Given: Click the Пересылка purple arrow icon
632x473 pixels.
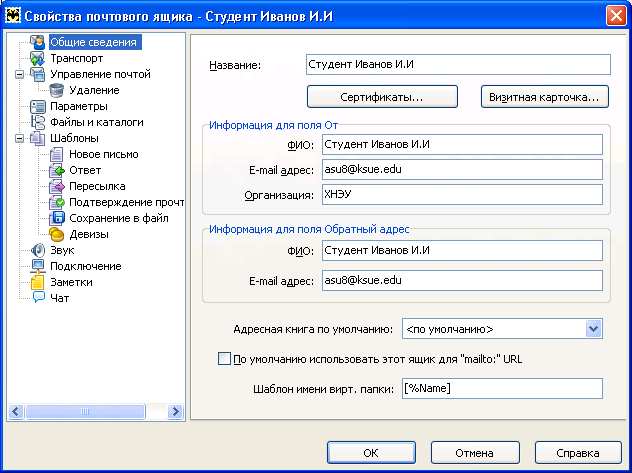Looking at the screenshot, I should click(57, 186).
